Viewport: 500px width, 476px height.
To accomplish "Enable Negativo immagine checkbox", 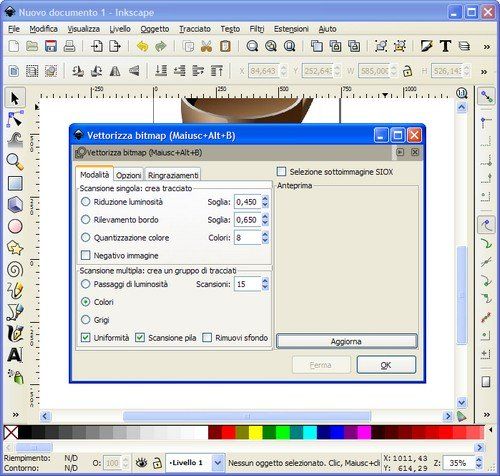I will click(x=86, y=255).
